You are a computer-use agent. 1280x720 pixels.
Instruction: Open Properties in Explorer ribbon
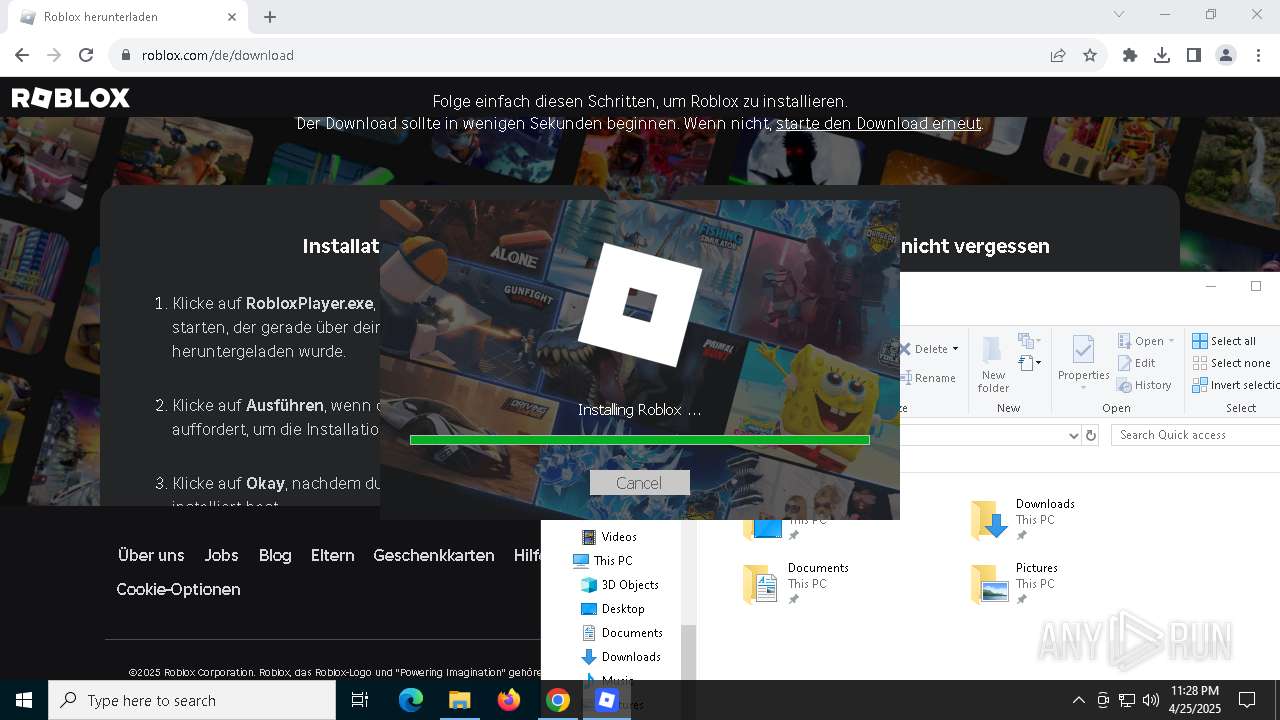(1084, 364)
